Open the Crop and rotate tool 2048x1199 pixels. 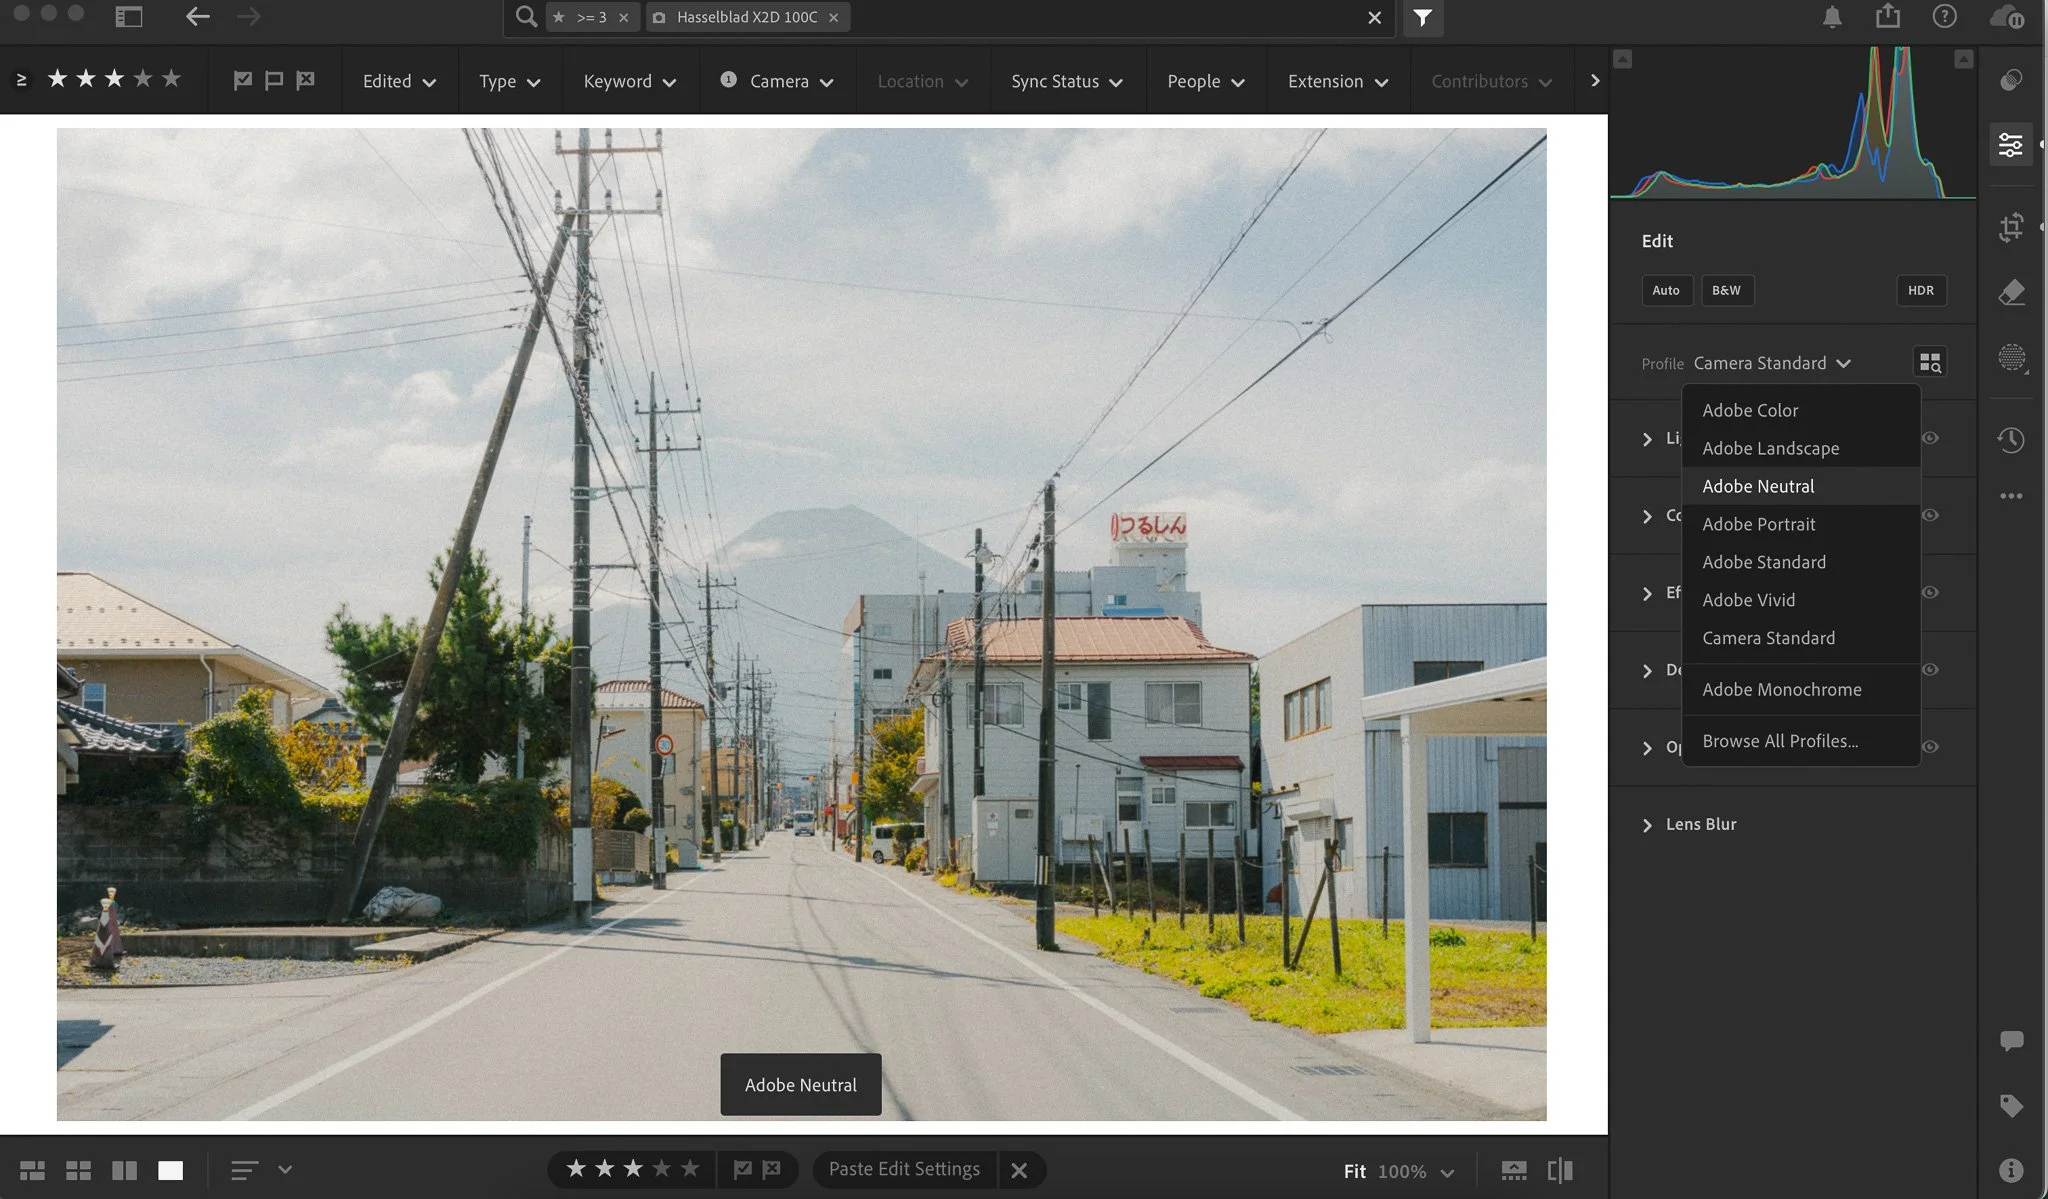pyautogui.click(x=2011, y=227)
